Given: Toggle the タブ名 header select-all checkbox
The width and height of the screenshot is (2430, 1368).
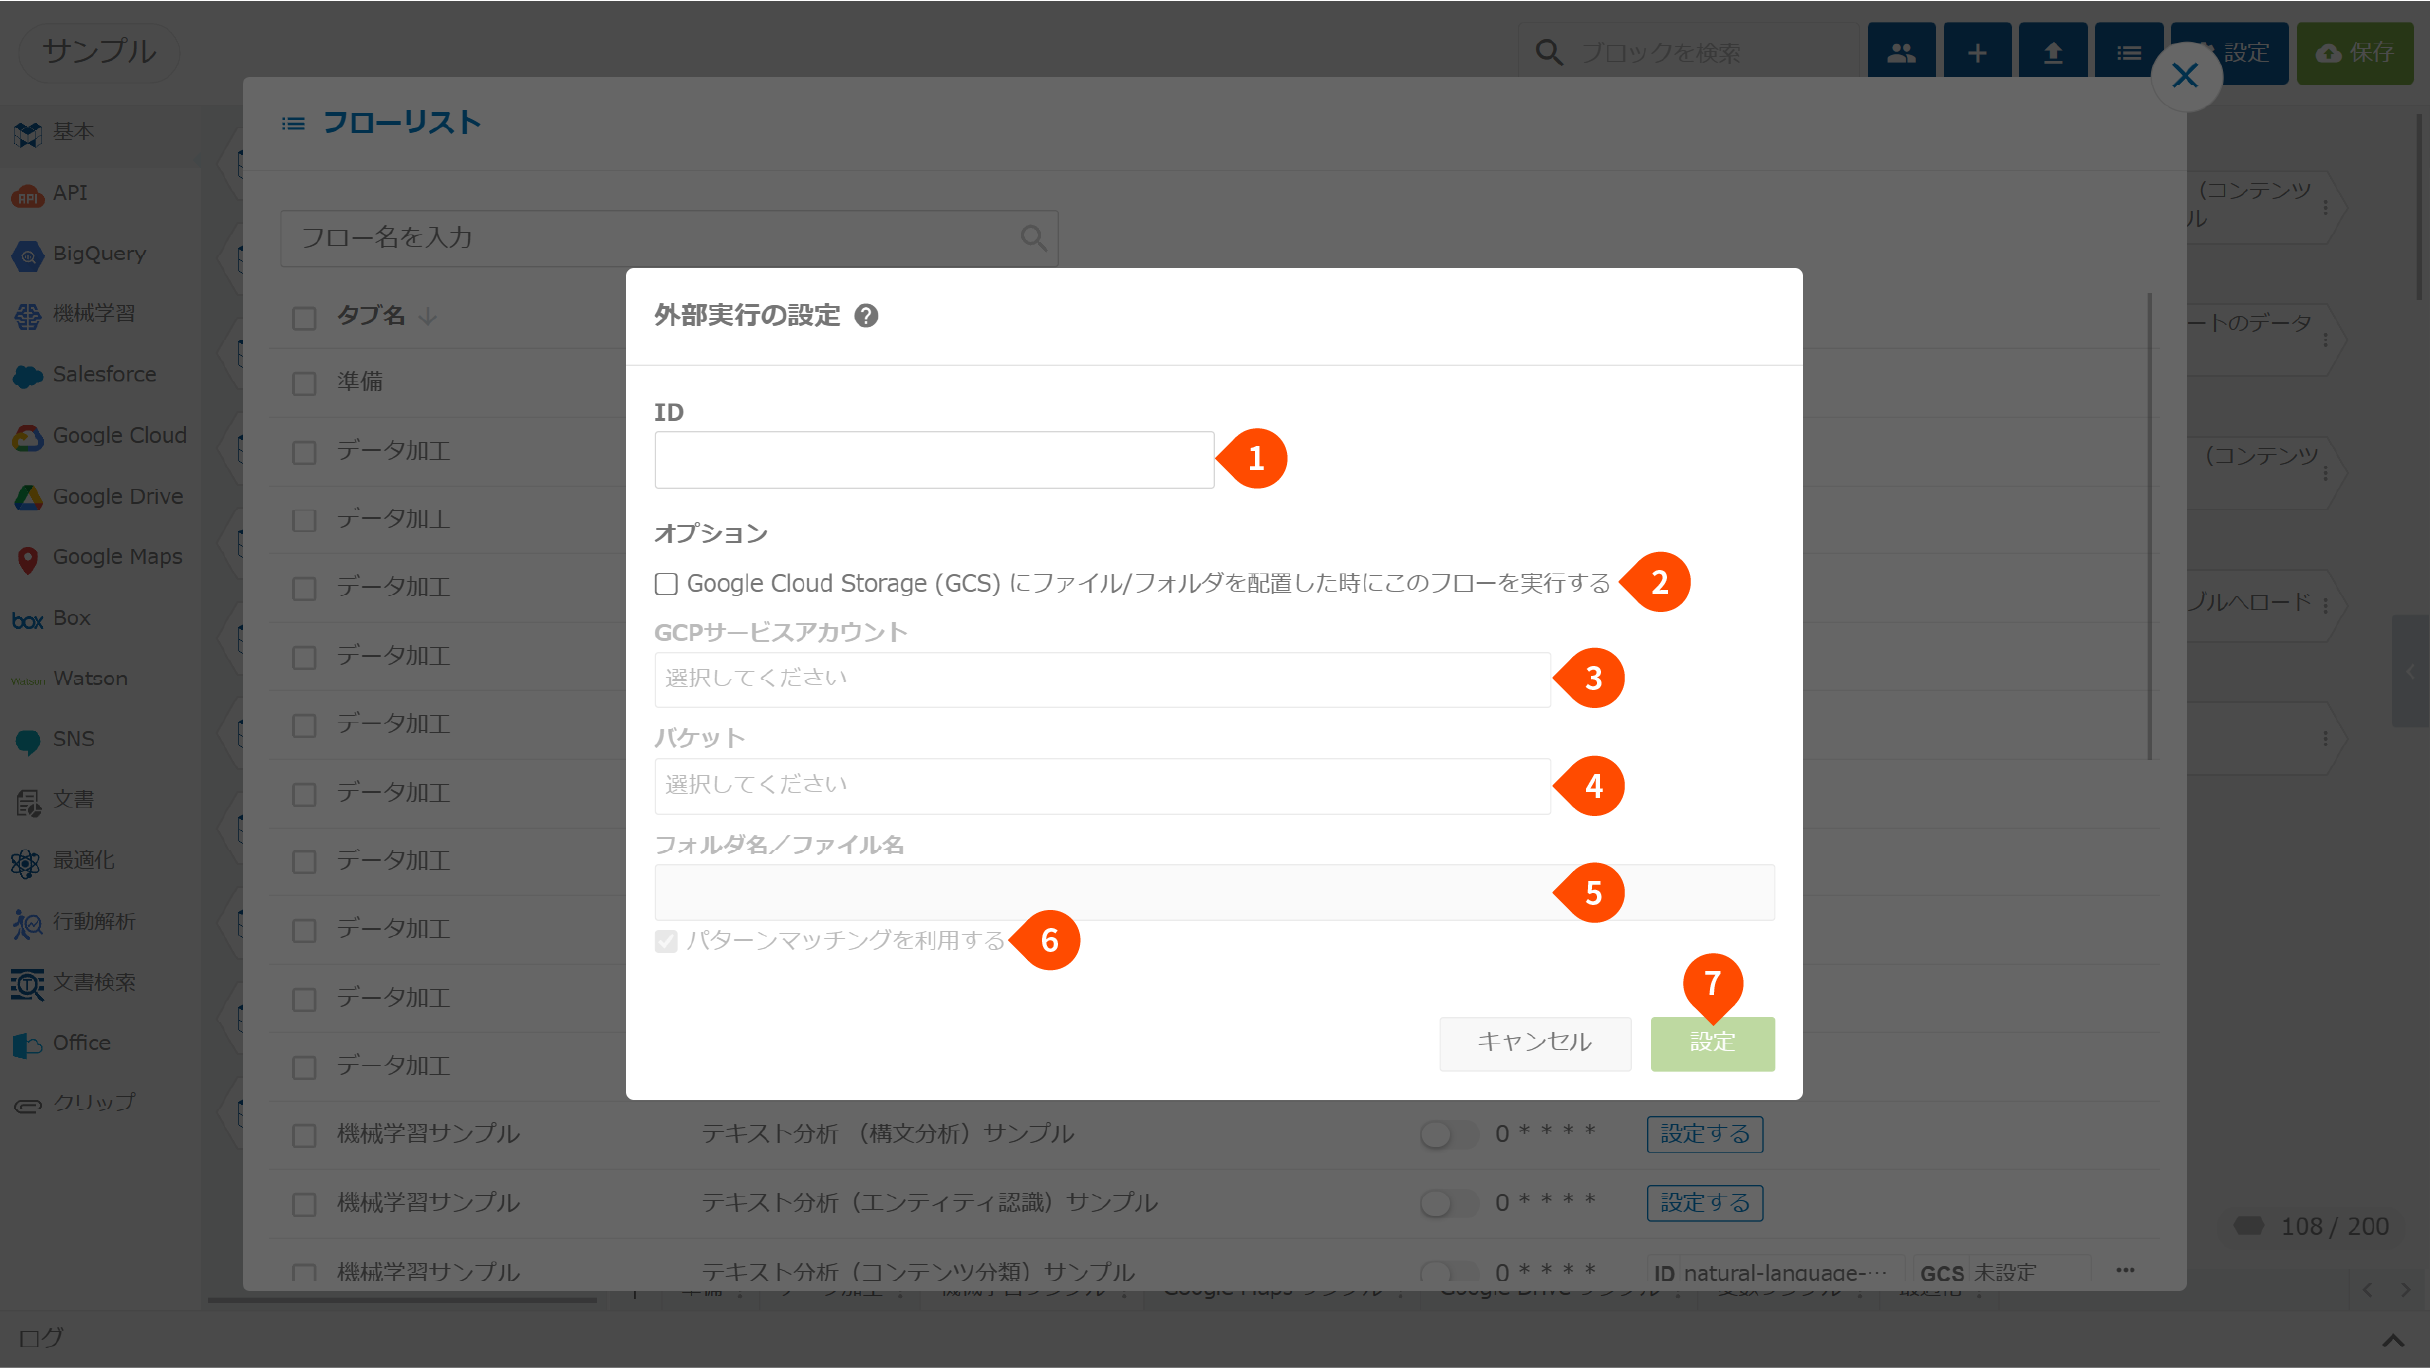Looking at the screenshot, I should tap(304, 318).
